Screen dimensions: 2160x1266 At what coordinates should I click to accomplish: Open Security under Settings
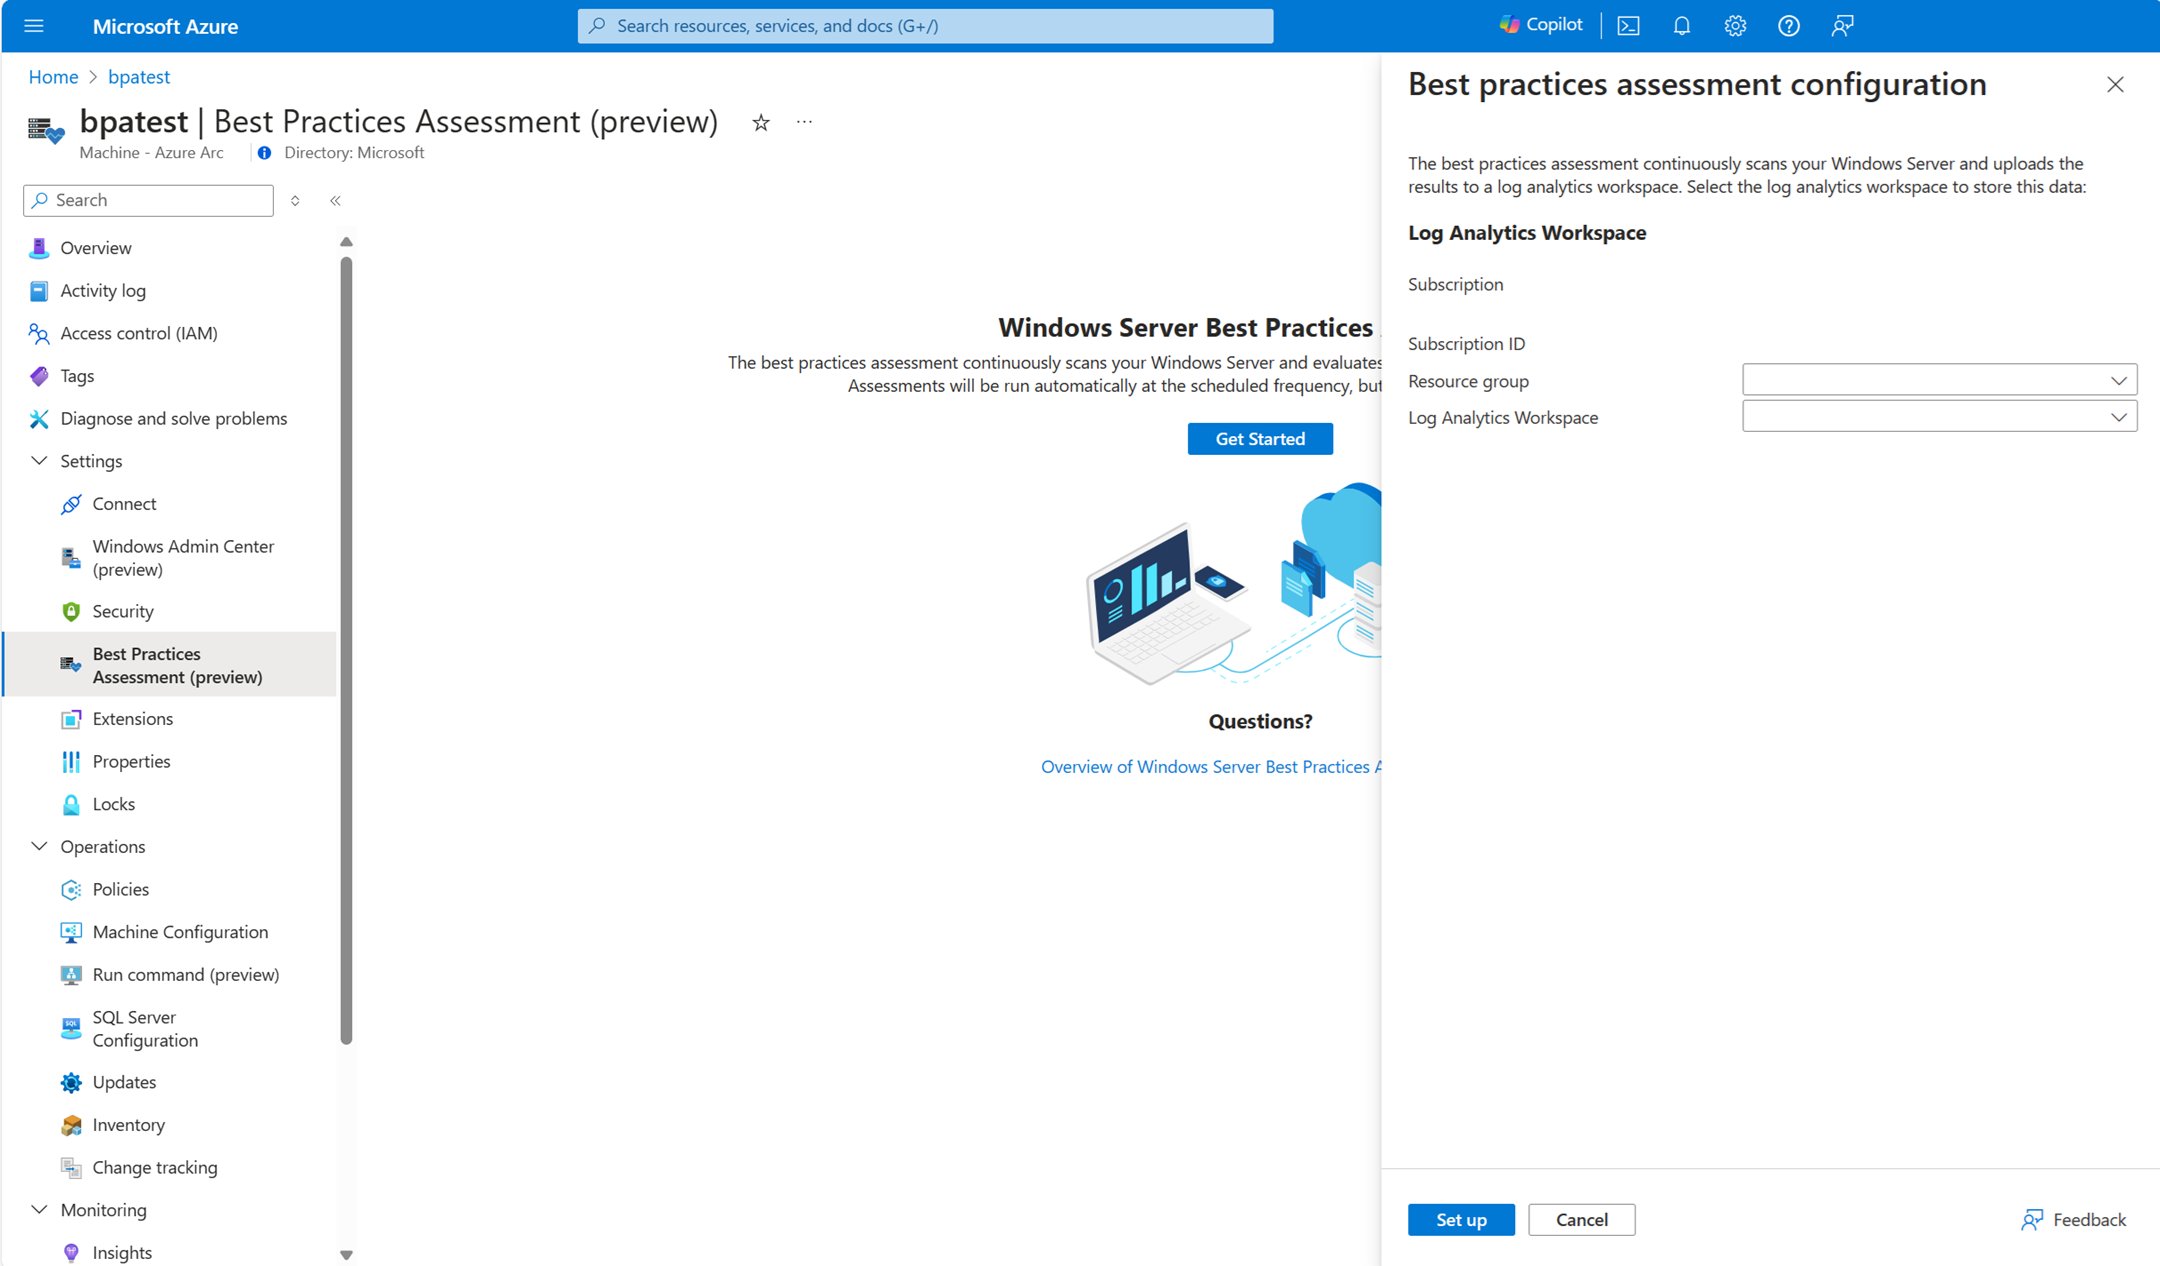[x=122, y=611]
